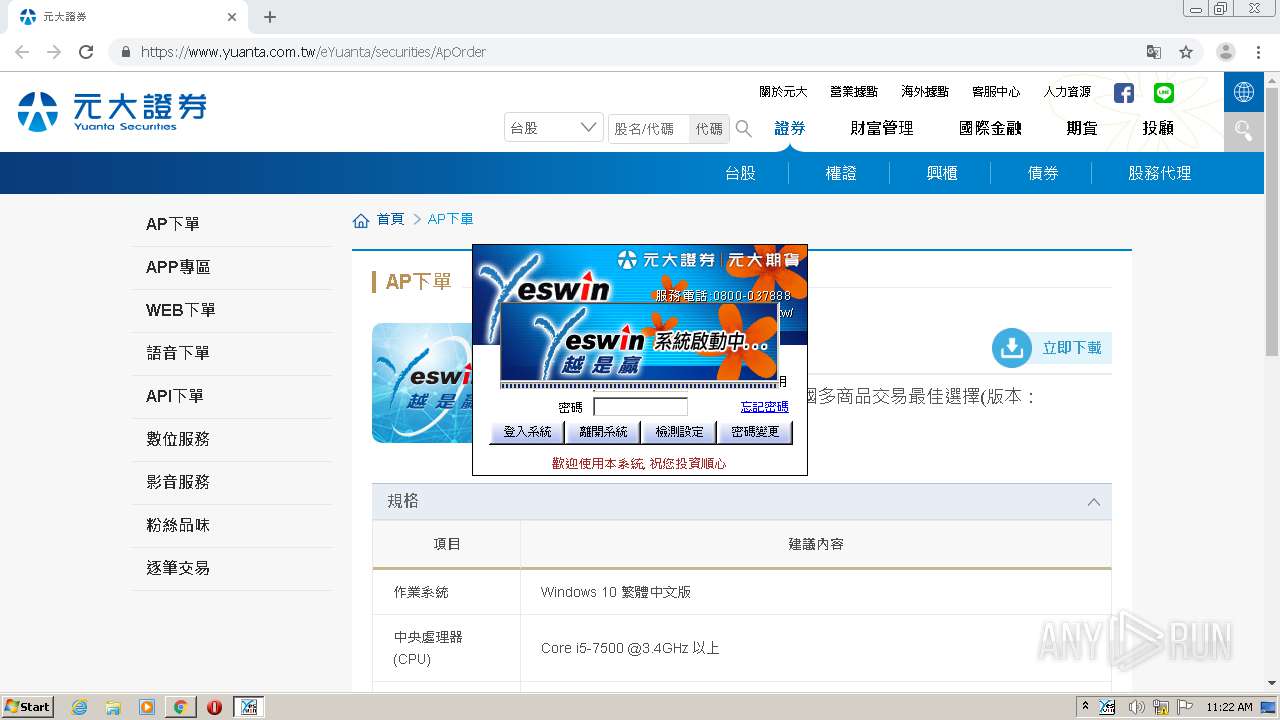Open the Facebook page icon
The image size is (1280, 720).
(1124, 93)
